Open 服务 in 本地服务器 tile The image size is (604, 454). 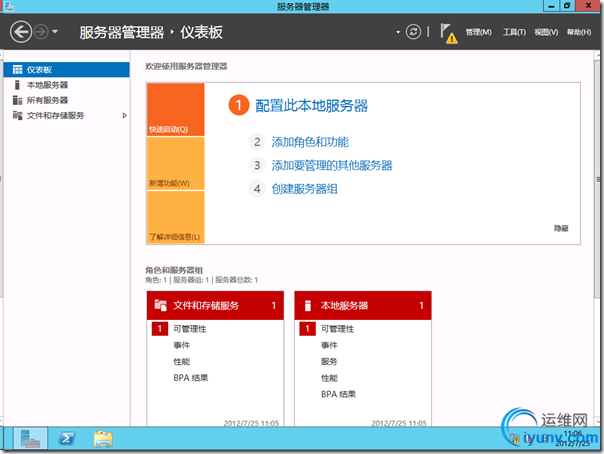(x=329, y=362)
